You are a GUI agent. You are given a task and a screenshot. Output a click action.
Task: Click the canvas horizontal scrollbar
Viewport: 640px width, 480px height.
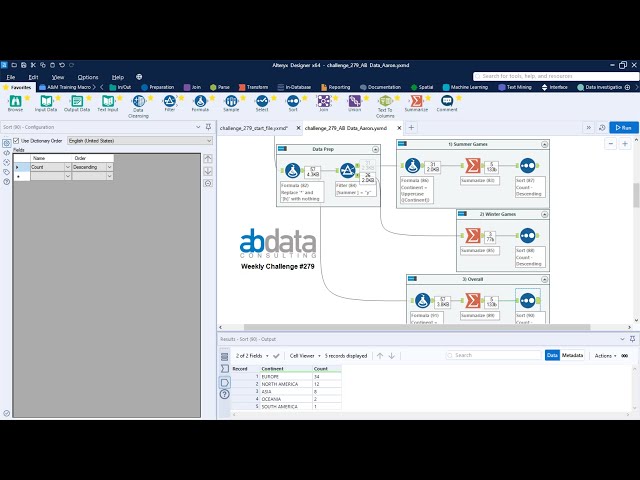click(x=417, y=327)
